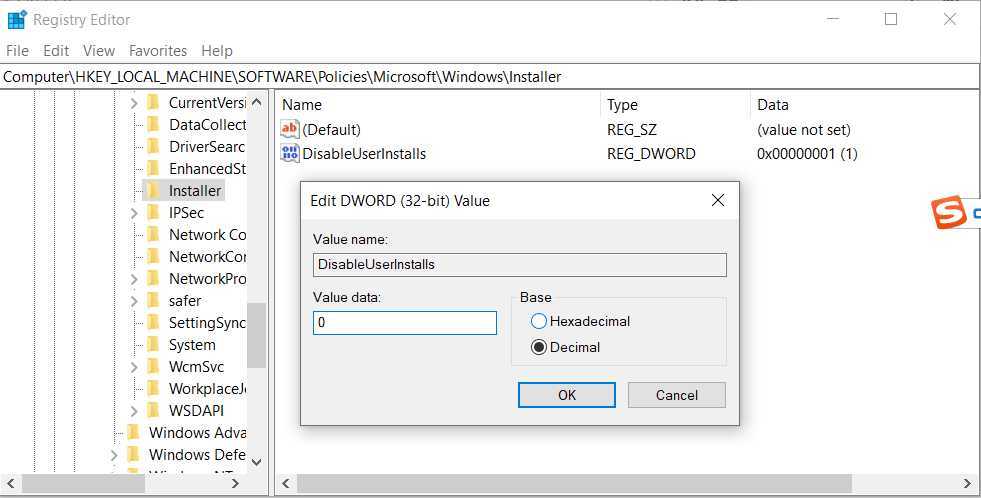Click the System folder icon

point(153,345)
